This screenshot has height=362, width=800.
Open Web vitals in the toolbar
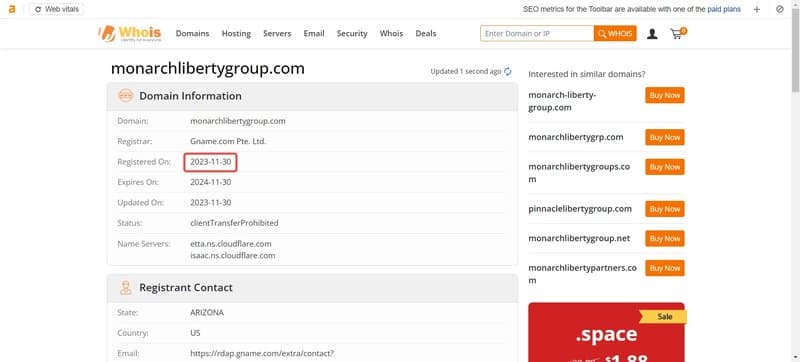pos(56,9)
